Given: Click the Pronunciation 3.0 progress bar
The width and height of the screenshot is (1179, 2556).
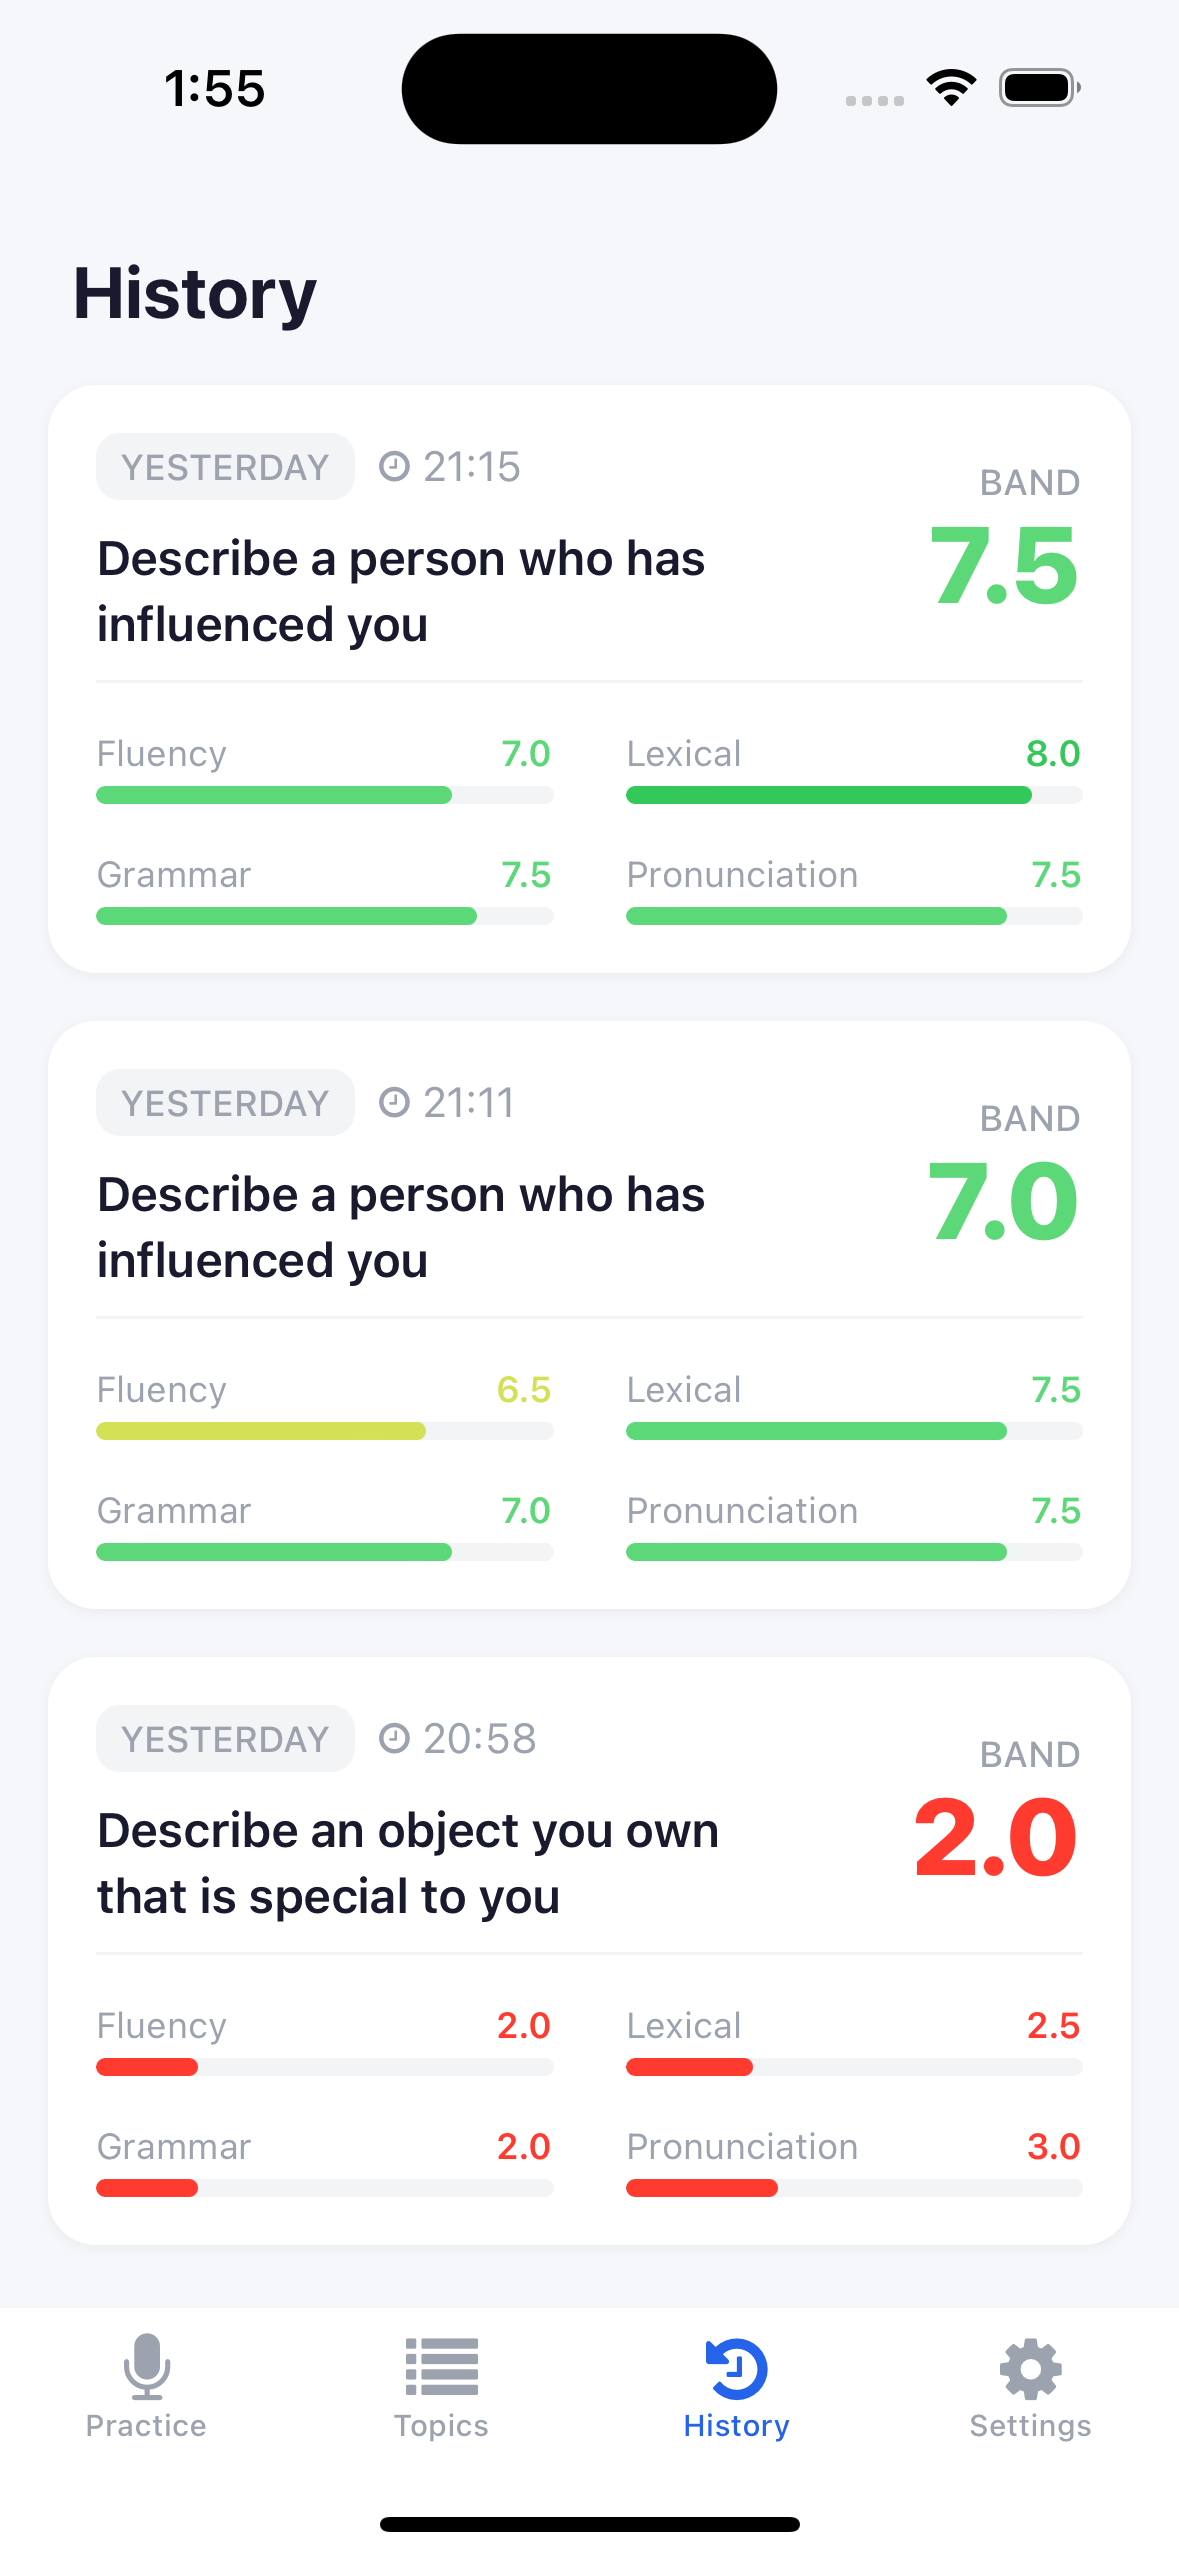Looking at the screenshot, I should point(853,2188).
